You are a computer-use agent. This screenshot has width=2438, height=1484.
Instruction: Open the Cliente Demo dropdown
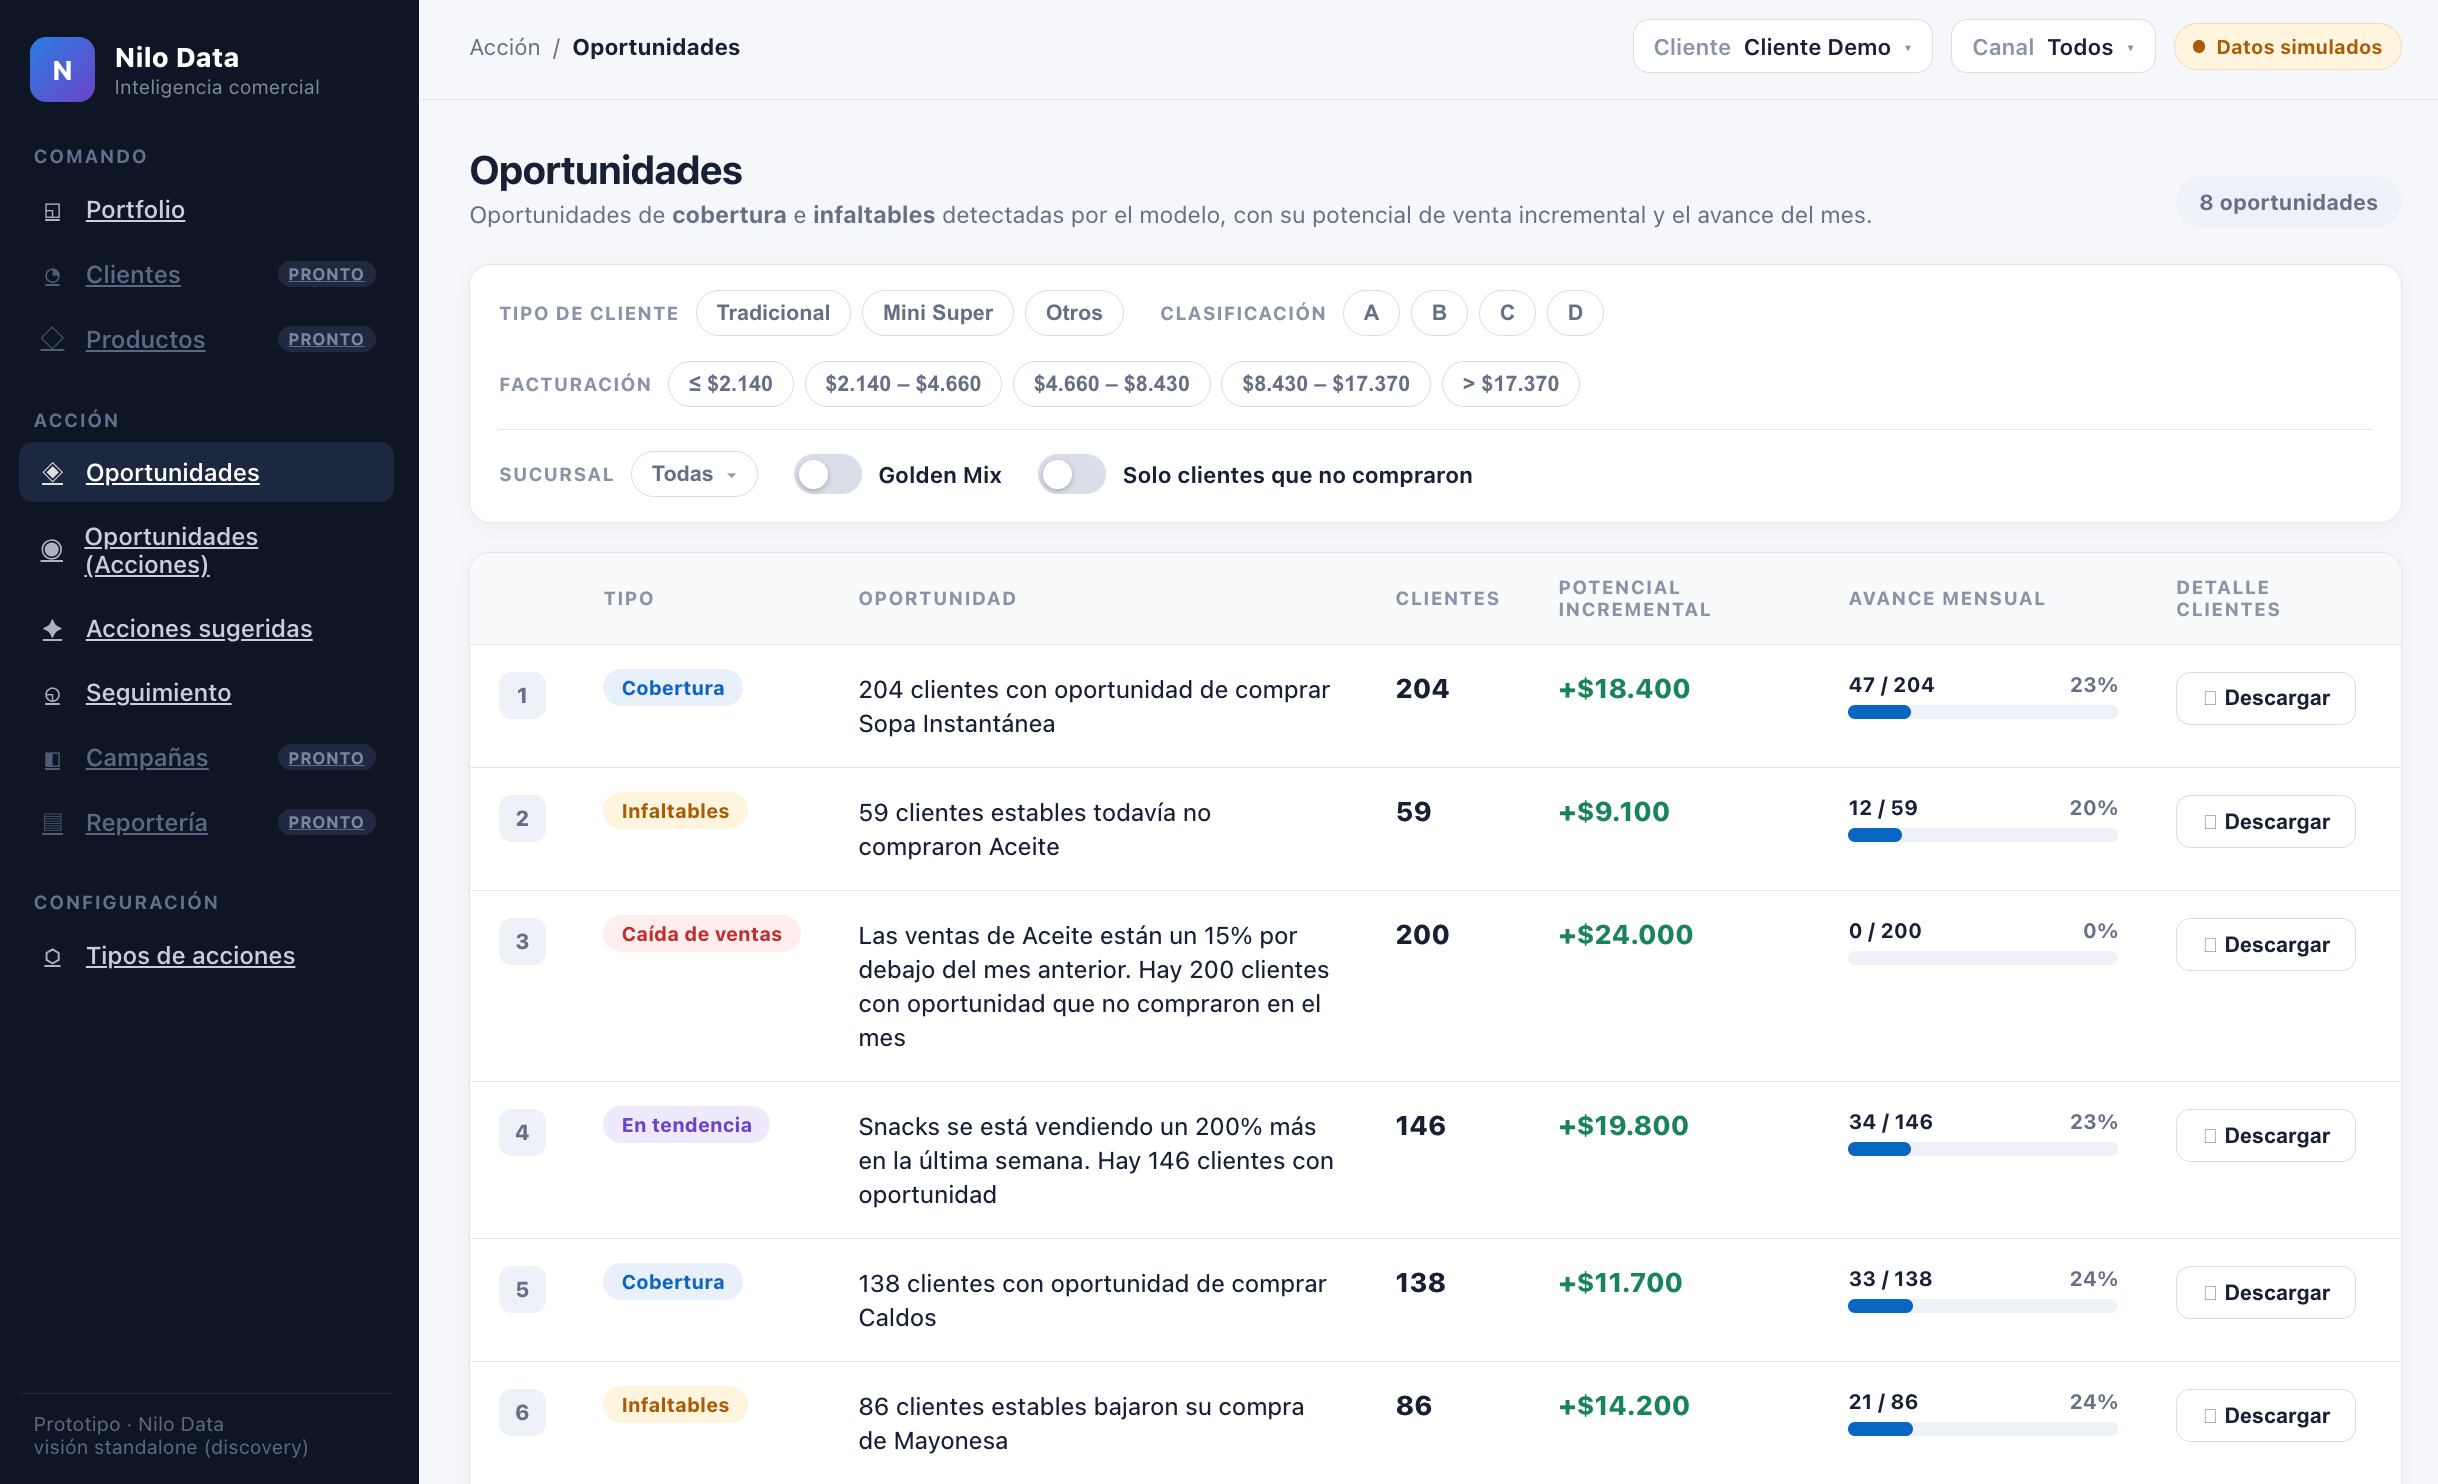pos(1783,47)
